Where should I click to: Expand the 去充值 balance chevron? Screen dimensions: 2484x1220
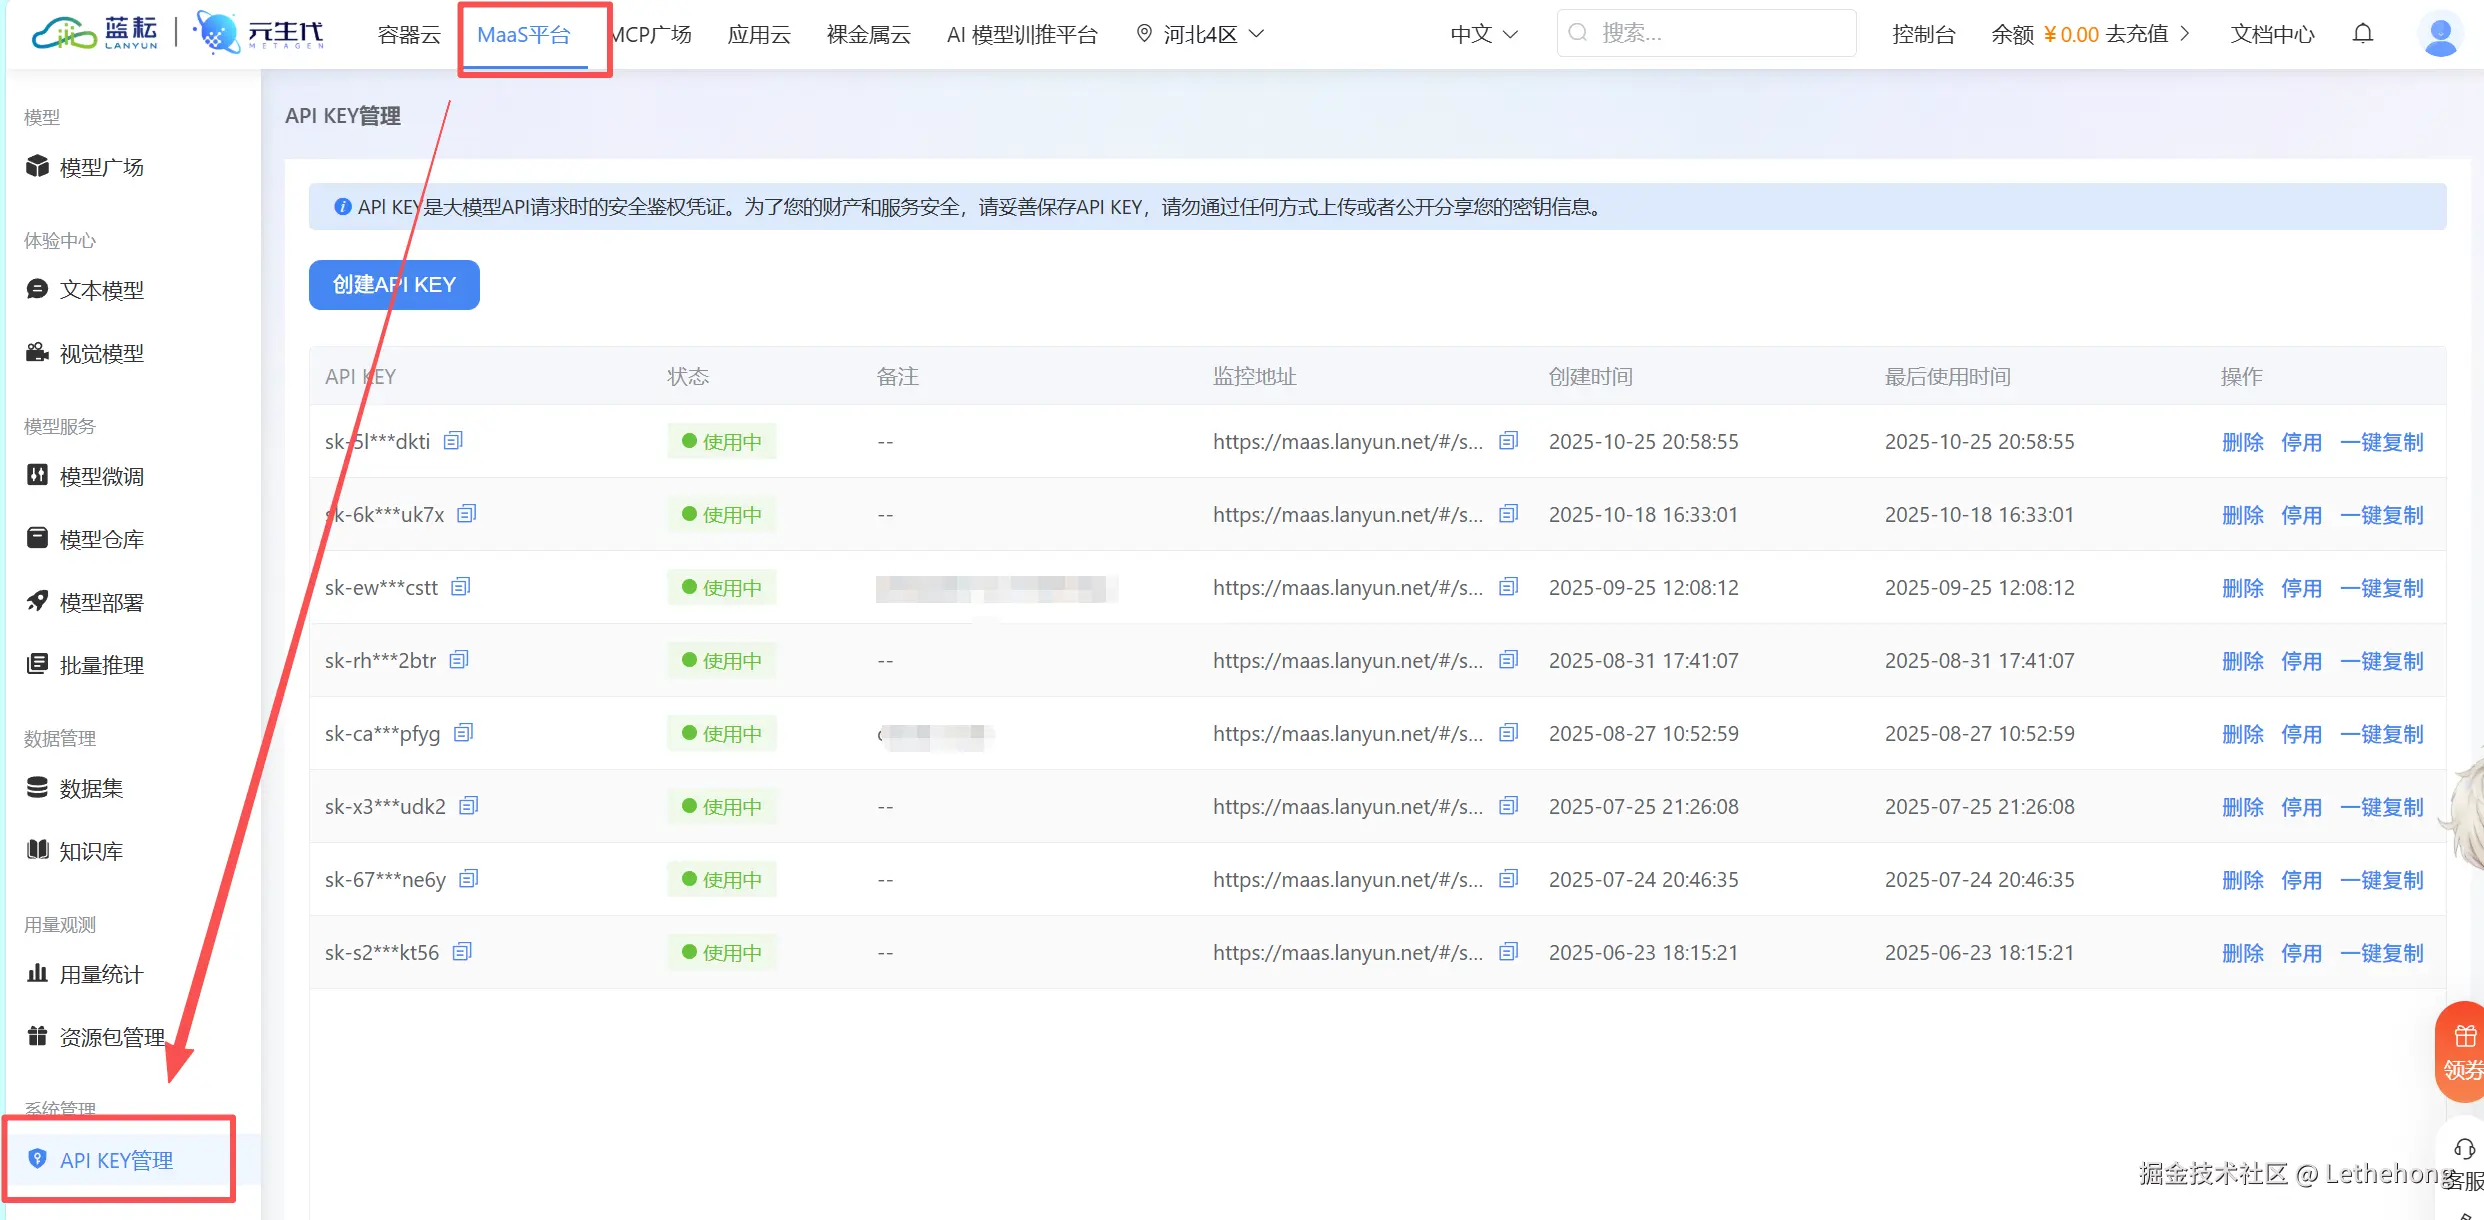pos(2185,34)
